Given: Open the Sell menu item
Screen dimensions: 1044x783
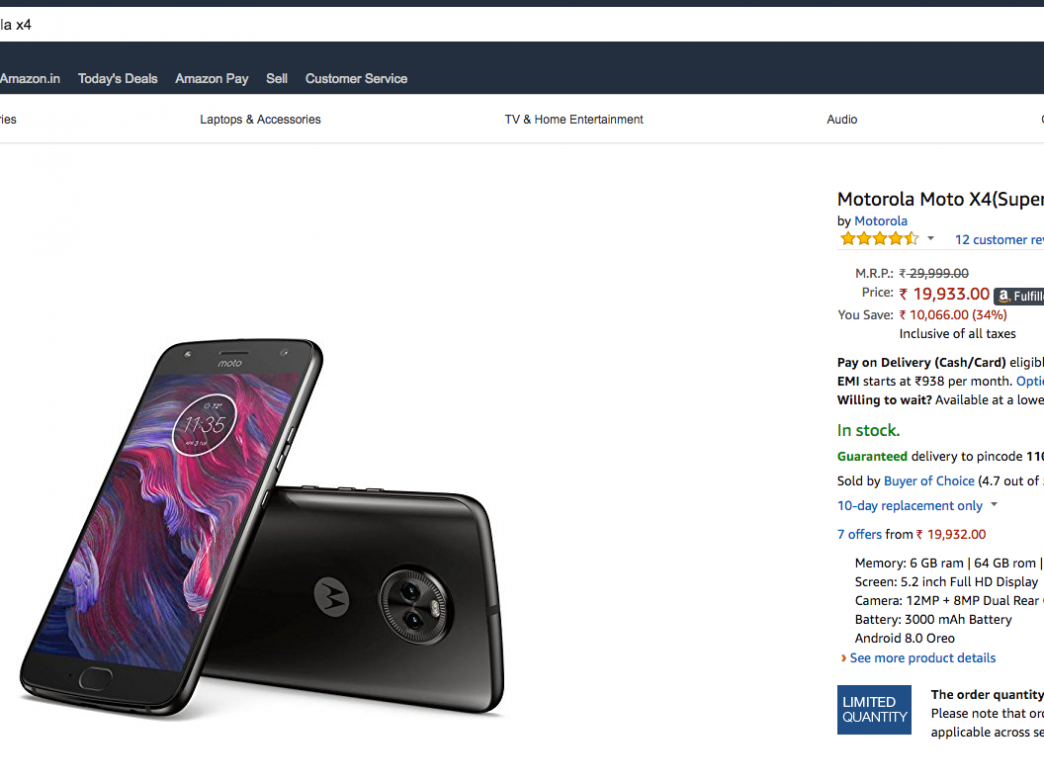Looking at the screenshot, I should tap(277, 79).
